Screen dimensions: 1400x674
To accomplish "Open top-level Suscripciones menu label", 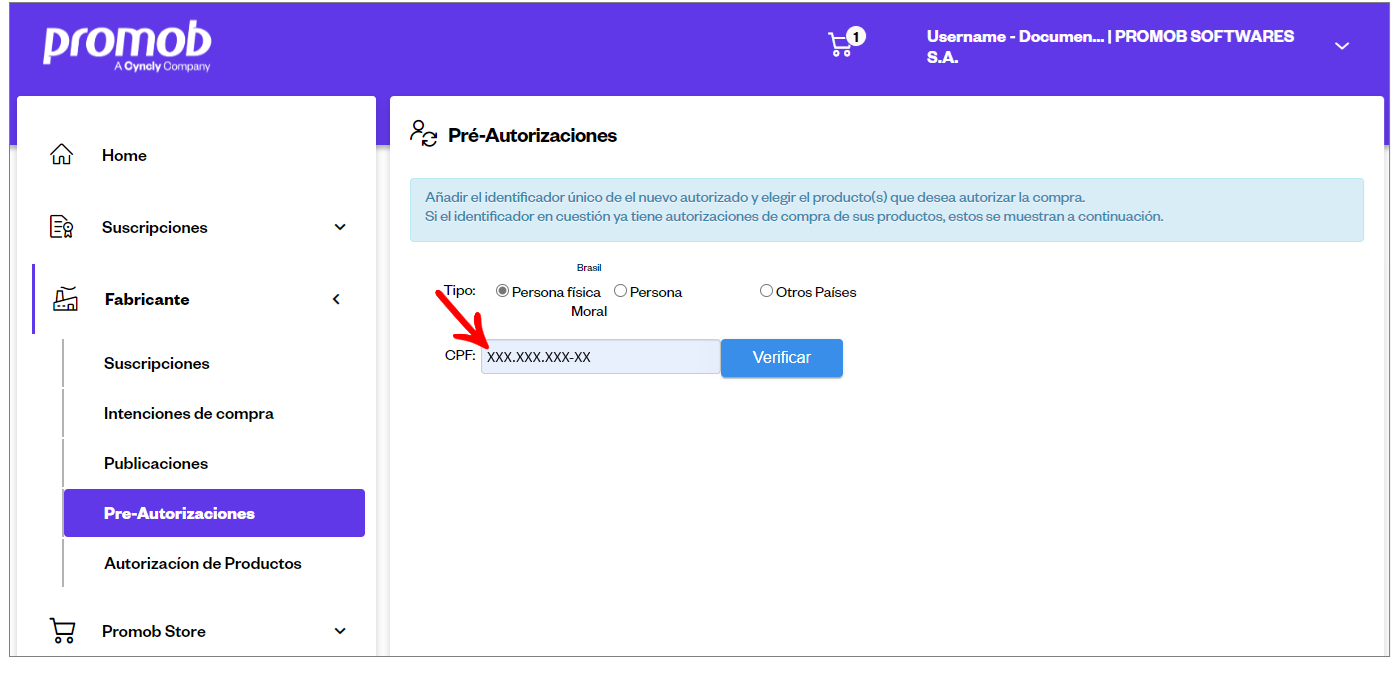I will pos(155,227).
